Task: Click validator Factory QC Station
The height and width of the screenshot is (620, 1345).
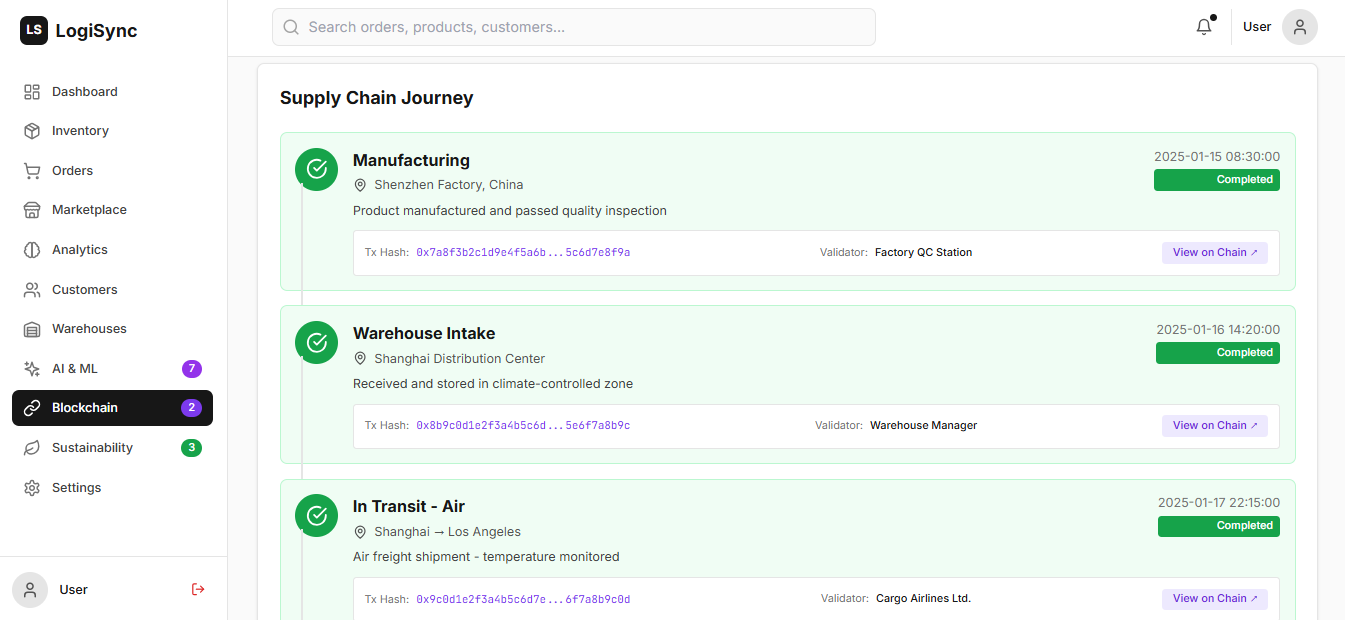Action: point(924,253)
